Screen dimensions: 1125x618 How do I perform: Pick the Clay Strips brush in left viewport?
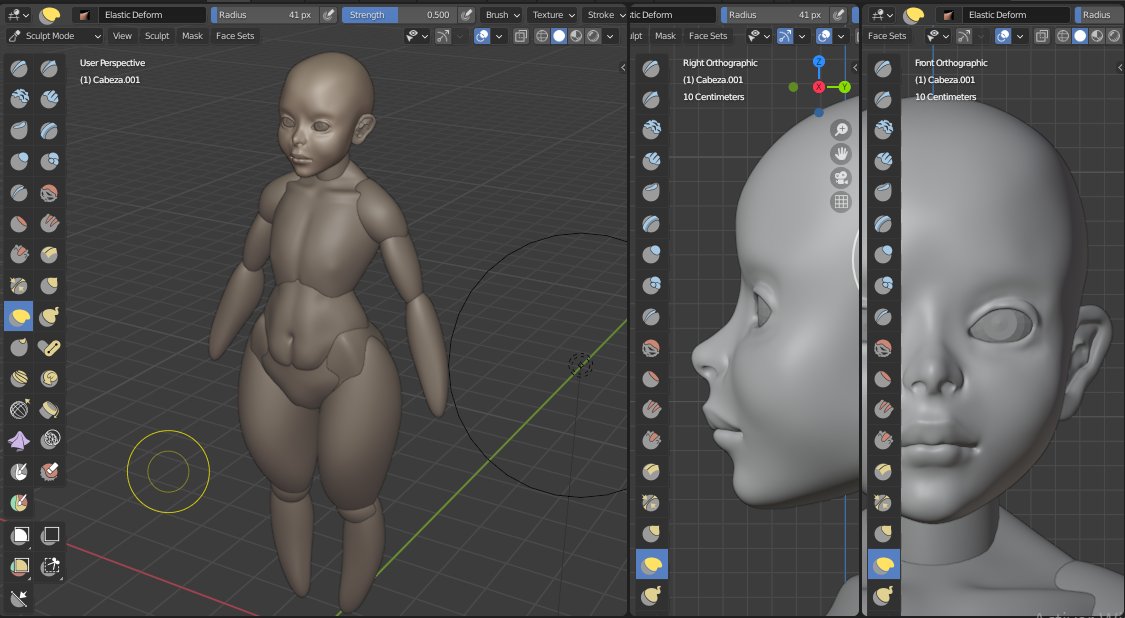pyautogui.click(x=50, y=99)
